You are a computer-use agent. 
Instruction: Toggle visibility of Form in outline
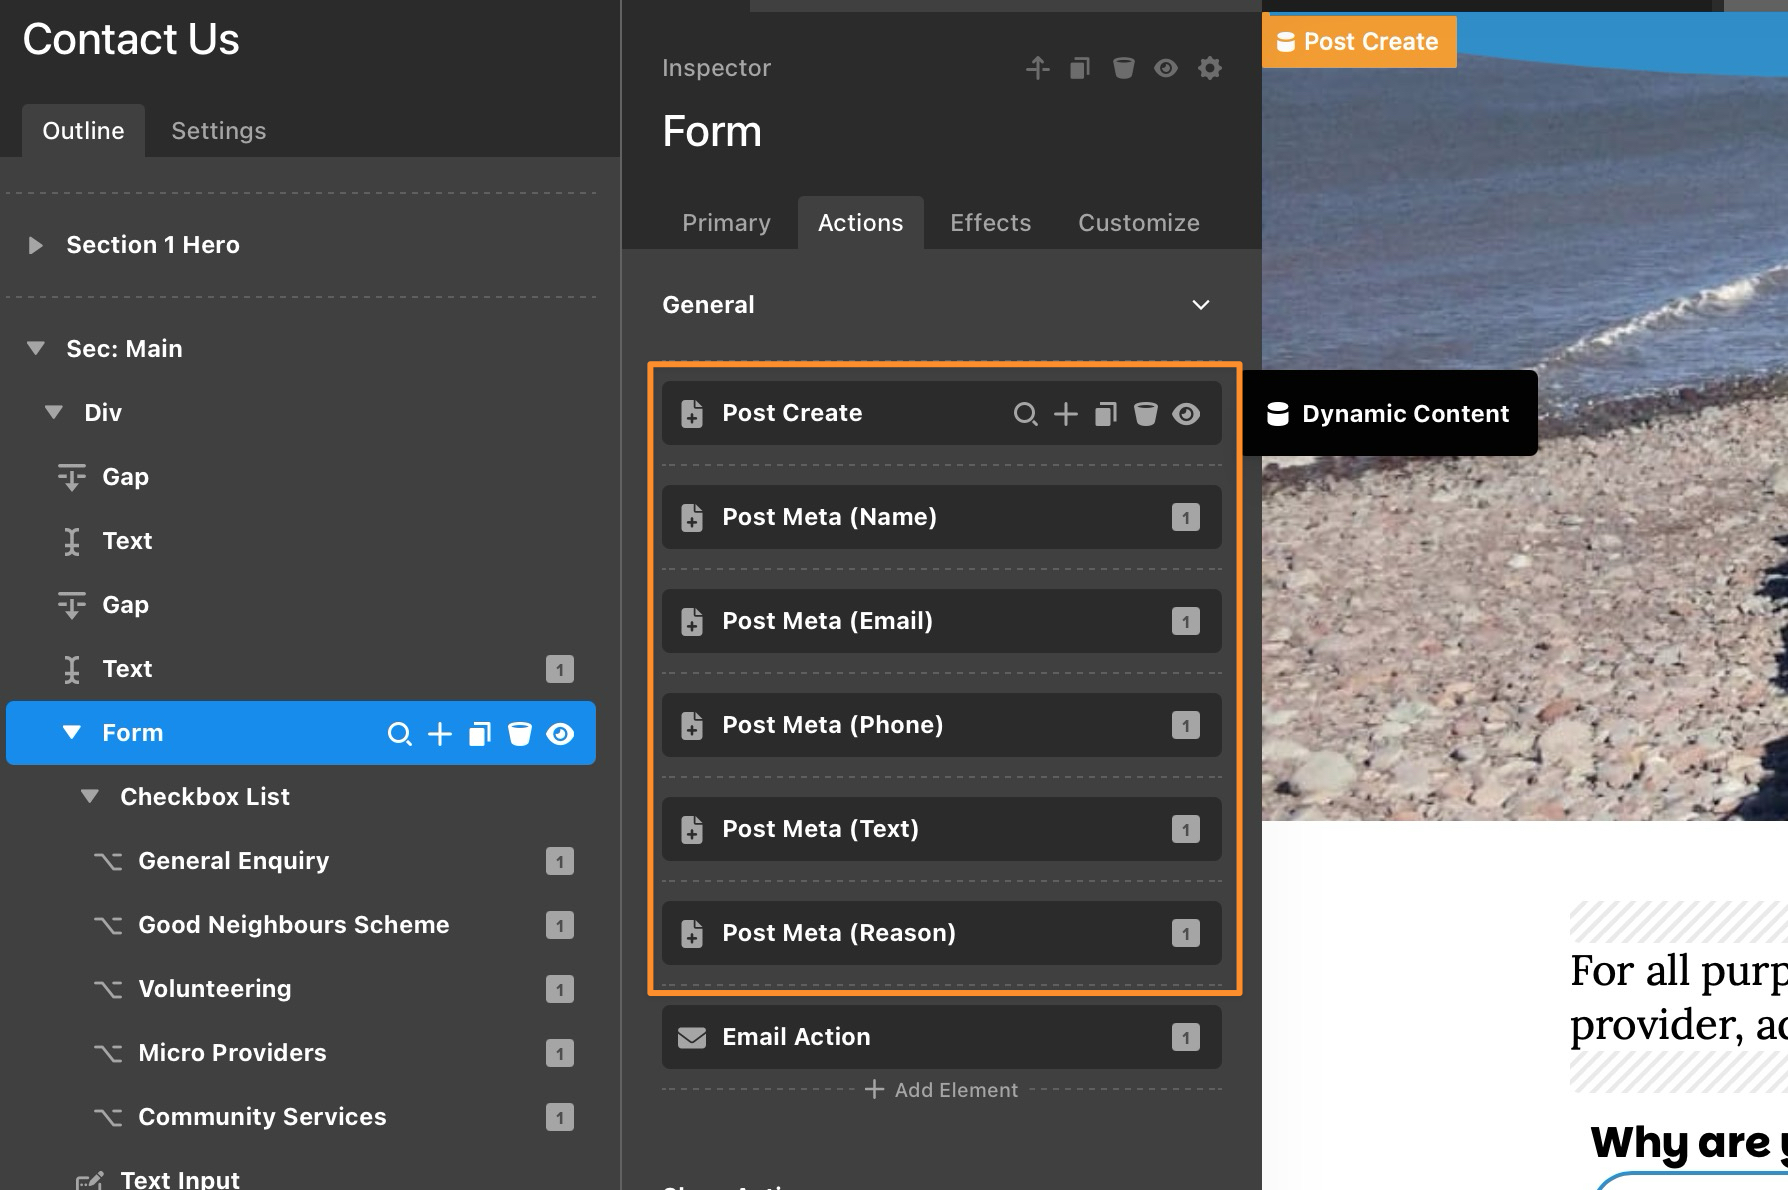pos(560,734)
